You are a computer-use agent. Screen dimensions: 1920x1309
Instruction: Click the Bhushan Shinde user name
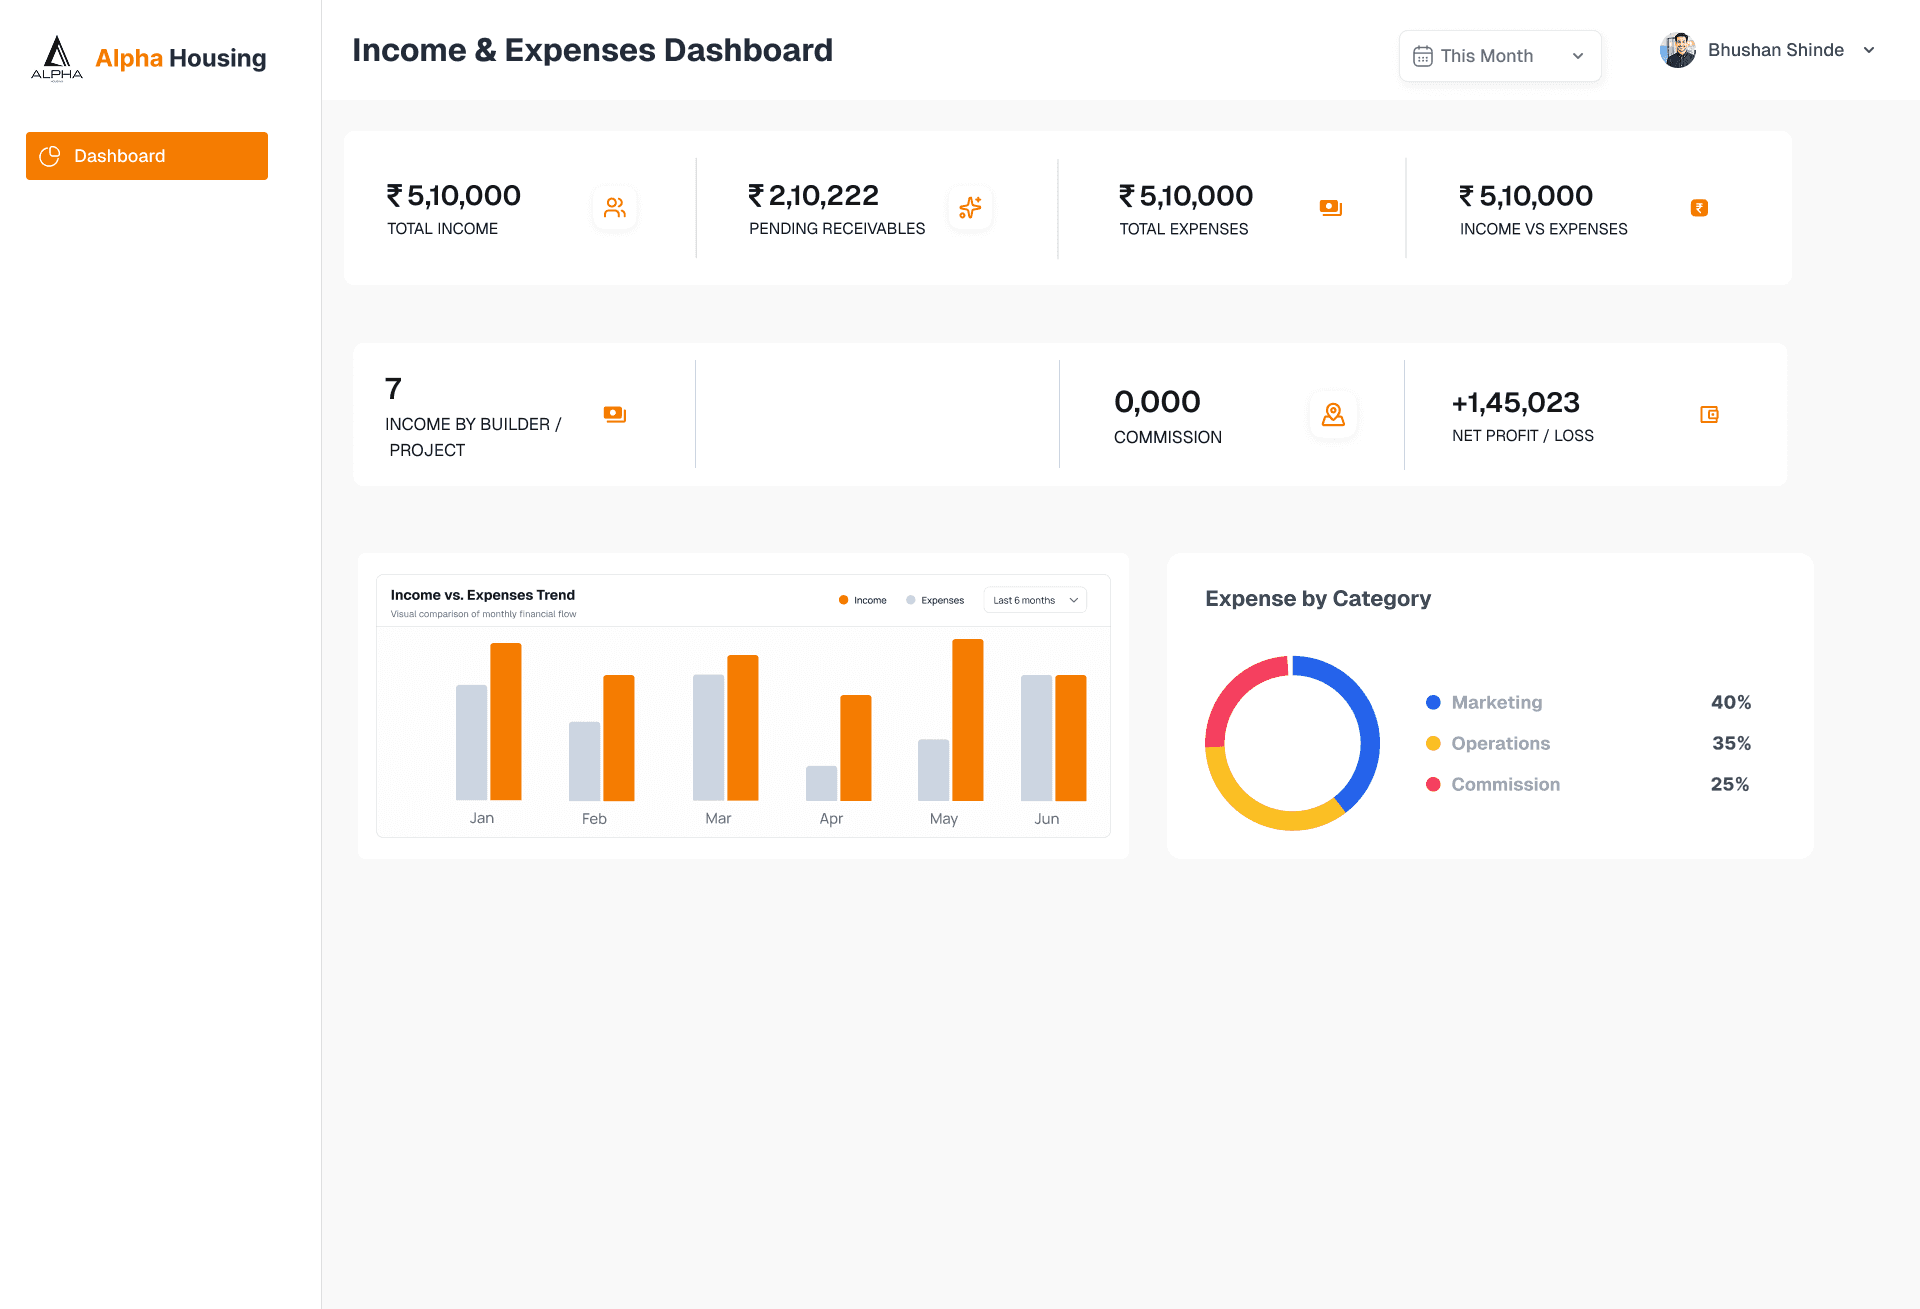pos(1775,50)
